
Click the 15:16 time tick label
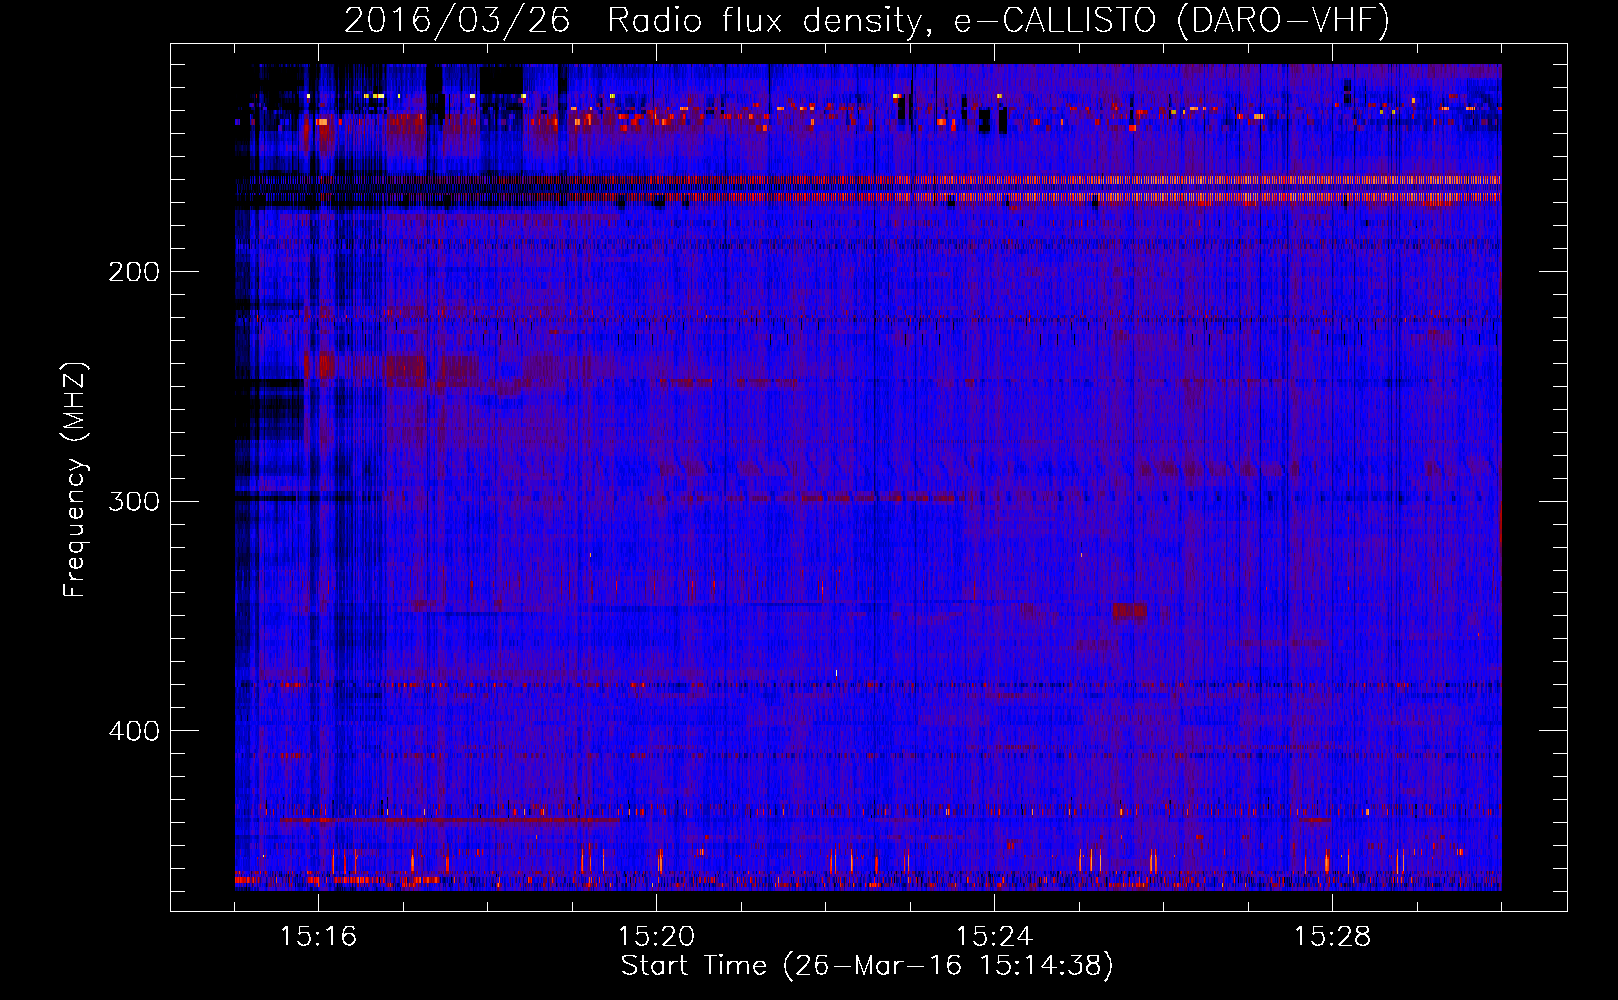point(318,937)
